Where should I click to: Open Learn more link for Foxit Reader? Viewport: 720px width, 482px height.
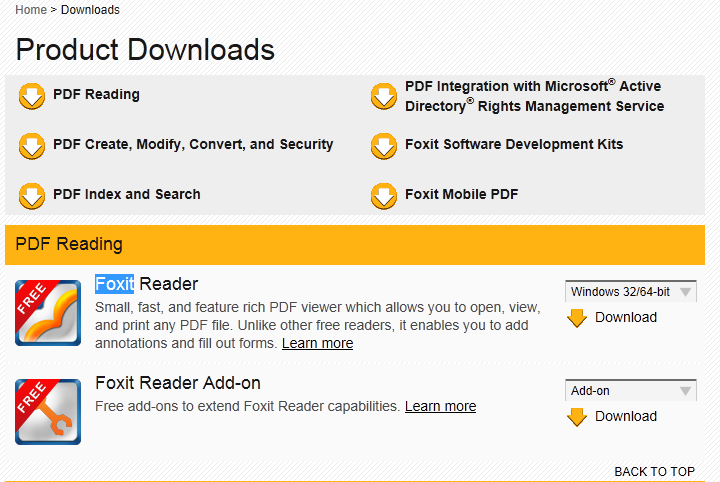pyautogui.click(x=317, y=343)
